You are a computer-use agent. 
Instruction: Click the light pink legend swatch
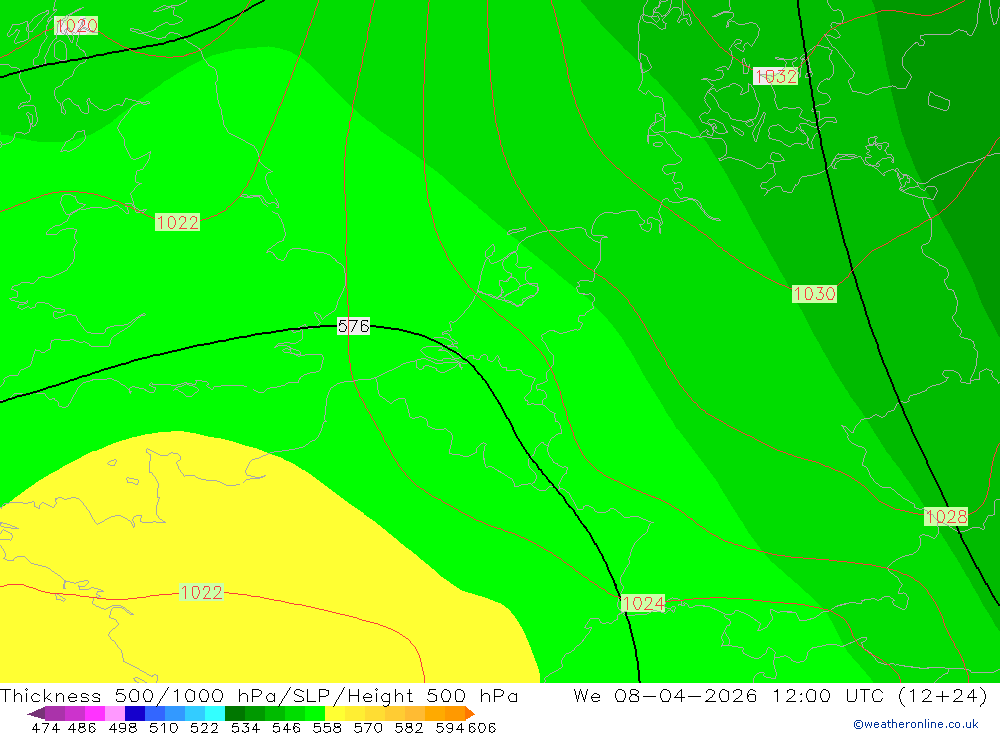click(115, 713)
